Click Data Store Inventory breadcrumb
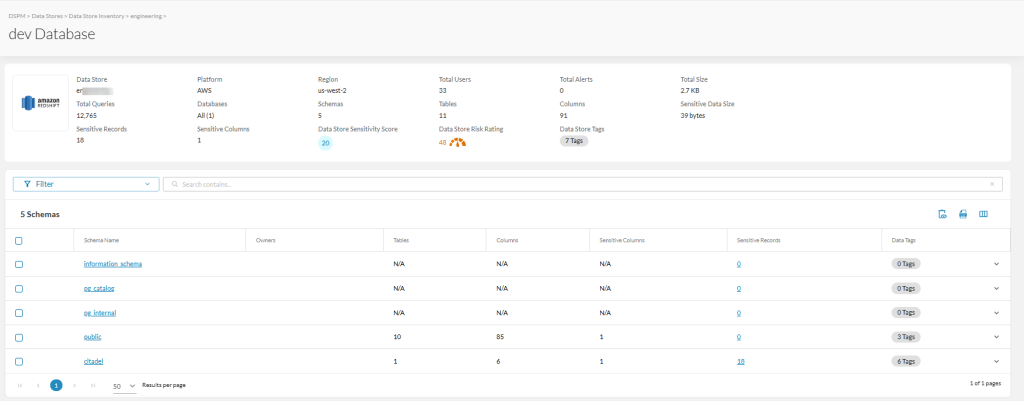This screenshot has width=1024, height=401. [x=97, y=16]
